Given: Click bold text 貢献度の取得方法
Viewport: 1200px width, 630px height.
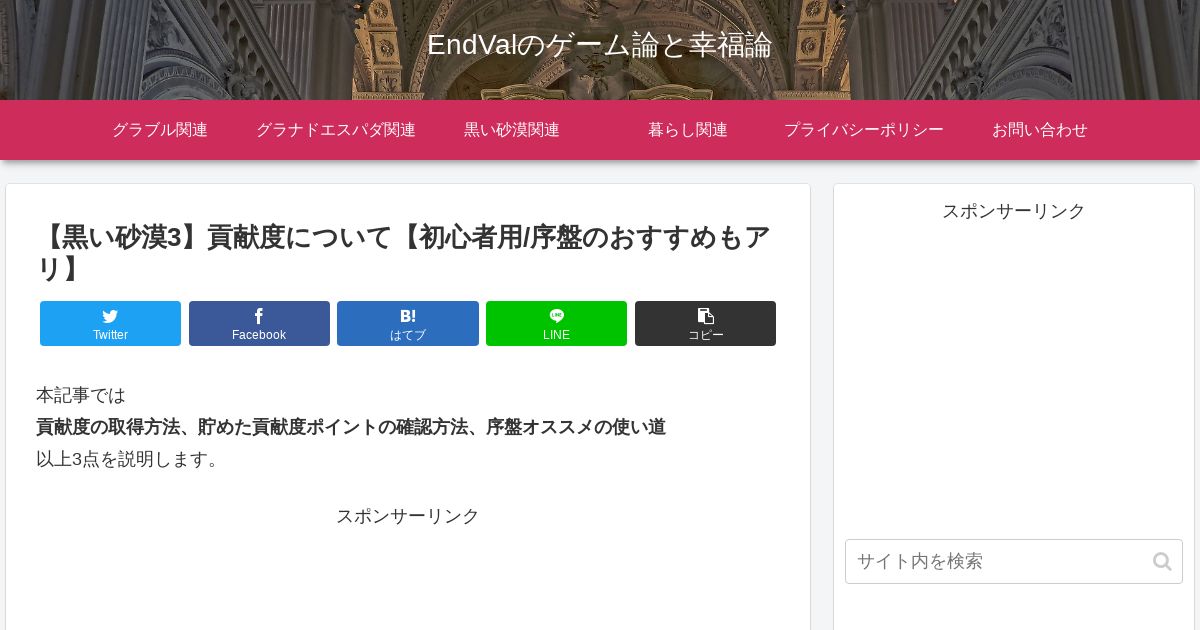Looking at the screenshot, I should (x=108, y=427).
